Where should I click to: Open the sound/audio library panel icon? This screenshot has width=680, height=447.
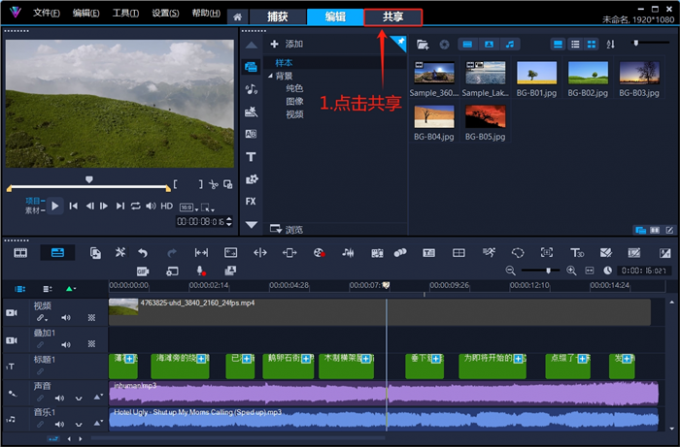coord(251,89)
